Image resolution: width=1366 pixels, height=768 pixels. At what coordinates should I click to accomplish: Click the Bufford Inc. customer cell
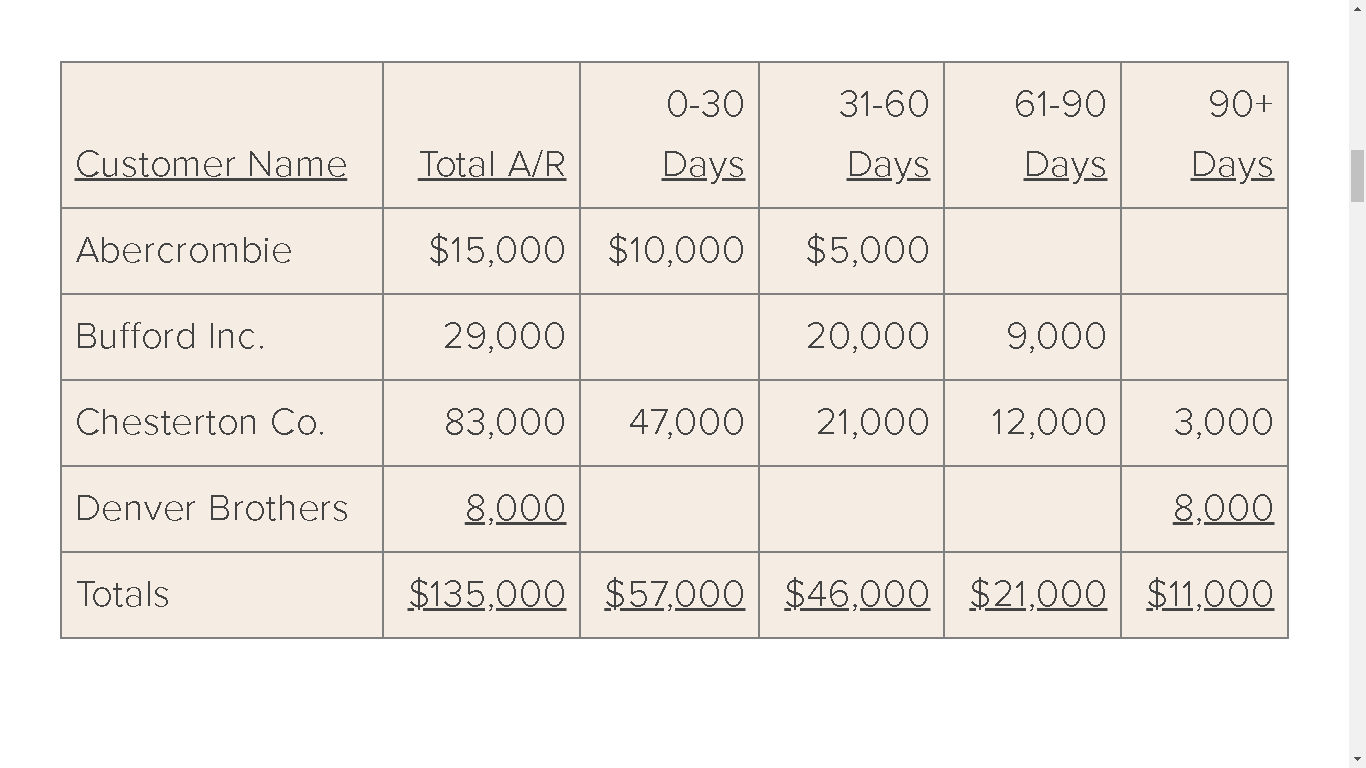pyautogui.click(x=171, y=336)
